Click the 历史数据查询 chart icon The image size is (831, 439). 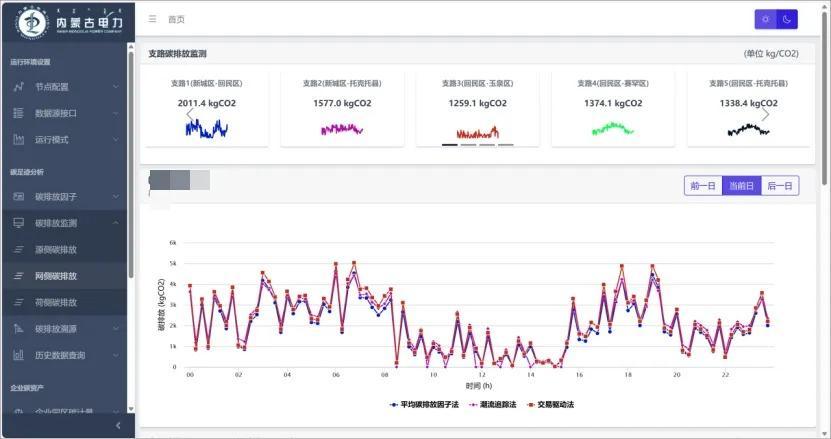click(19, 355)
